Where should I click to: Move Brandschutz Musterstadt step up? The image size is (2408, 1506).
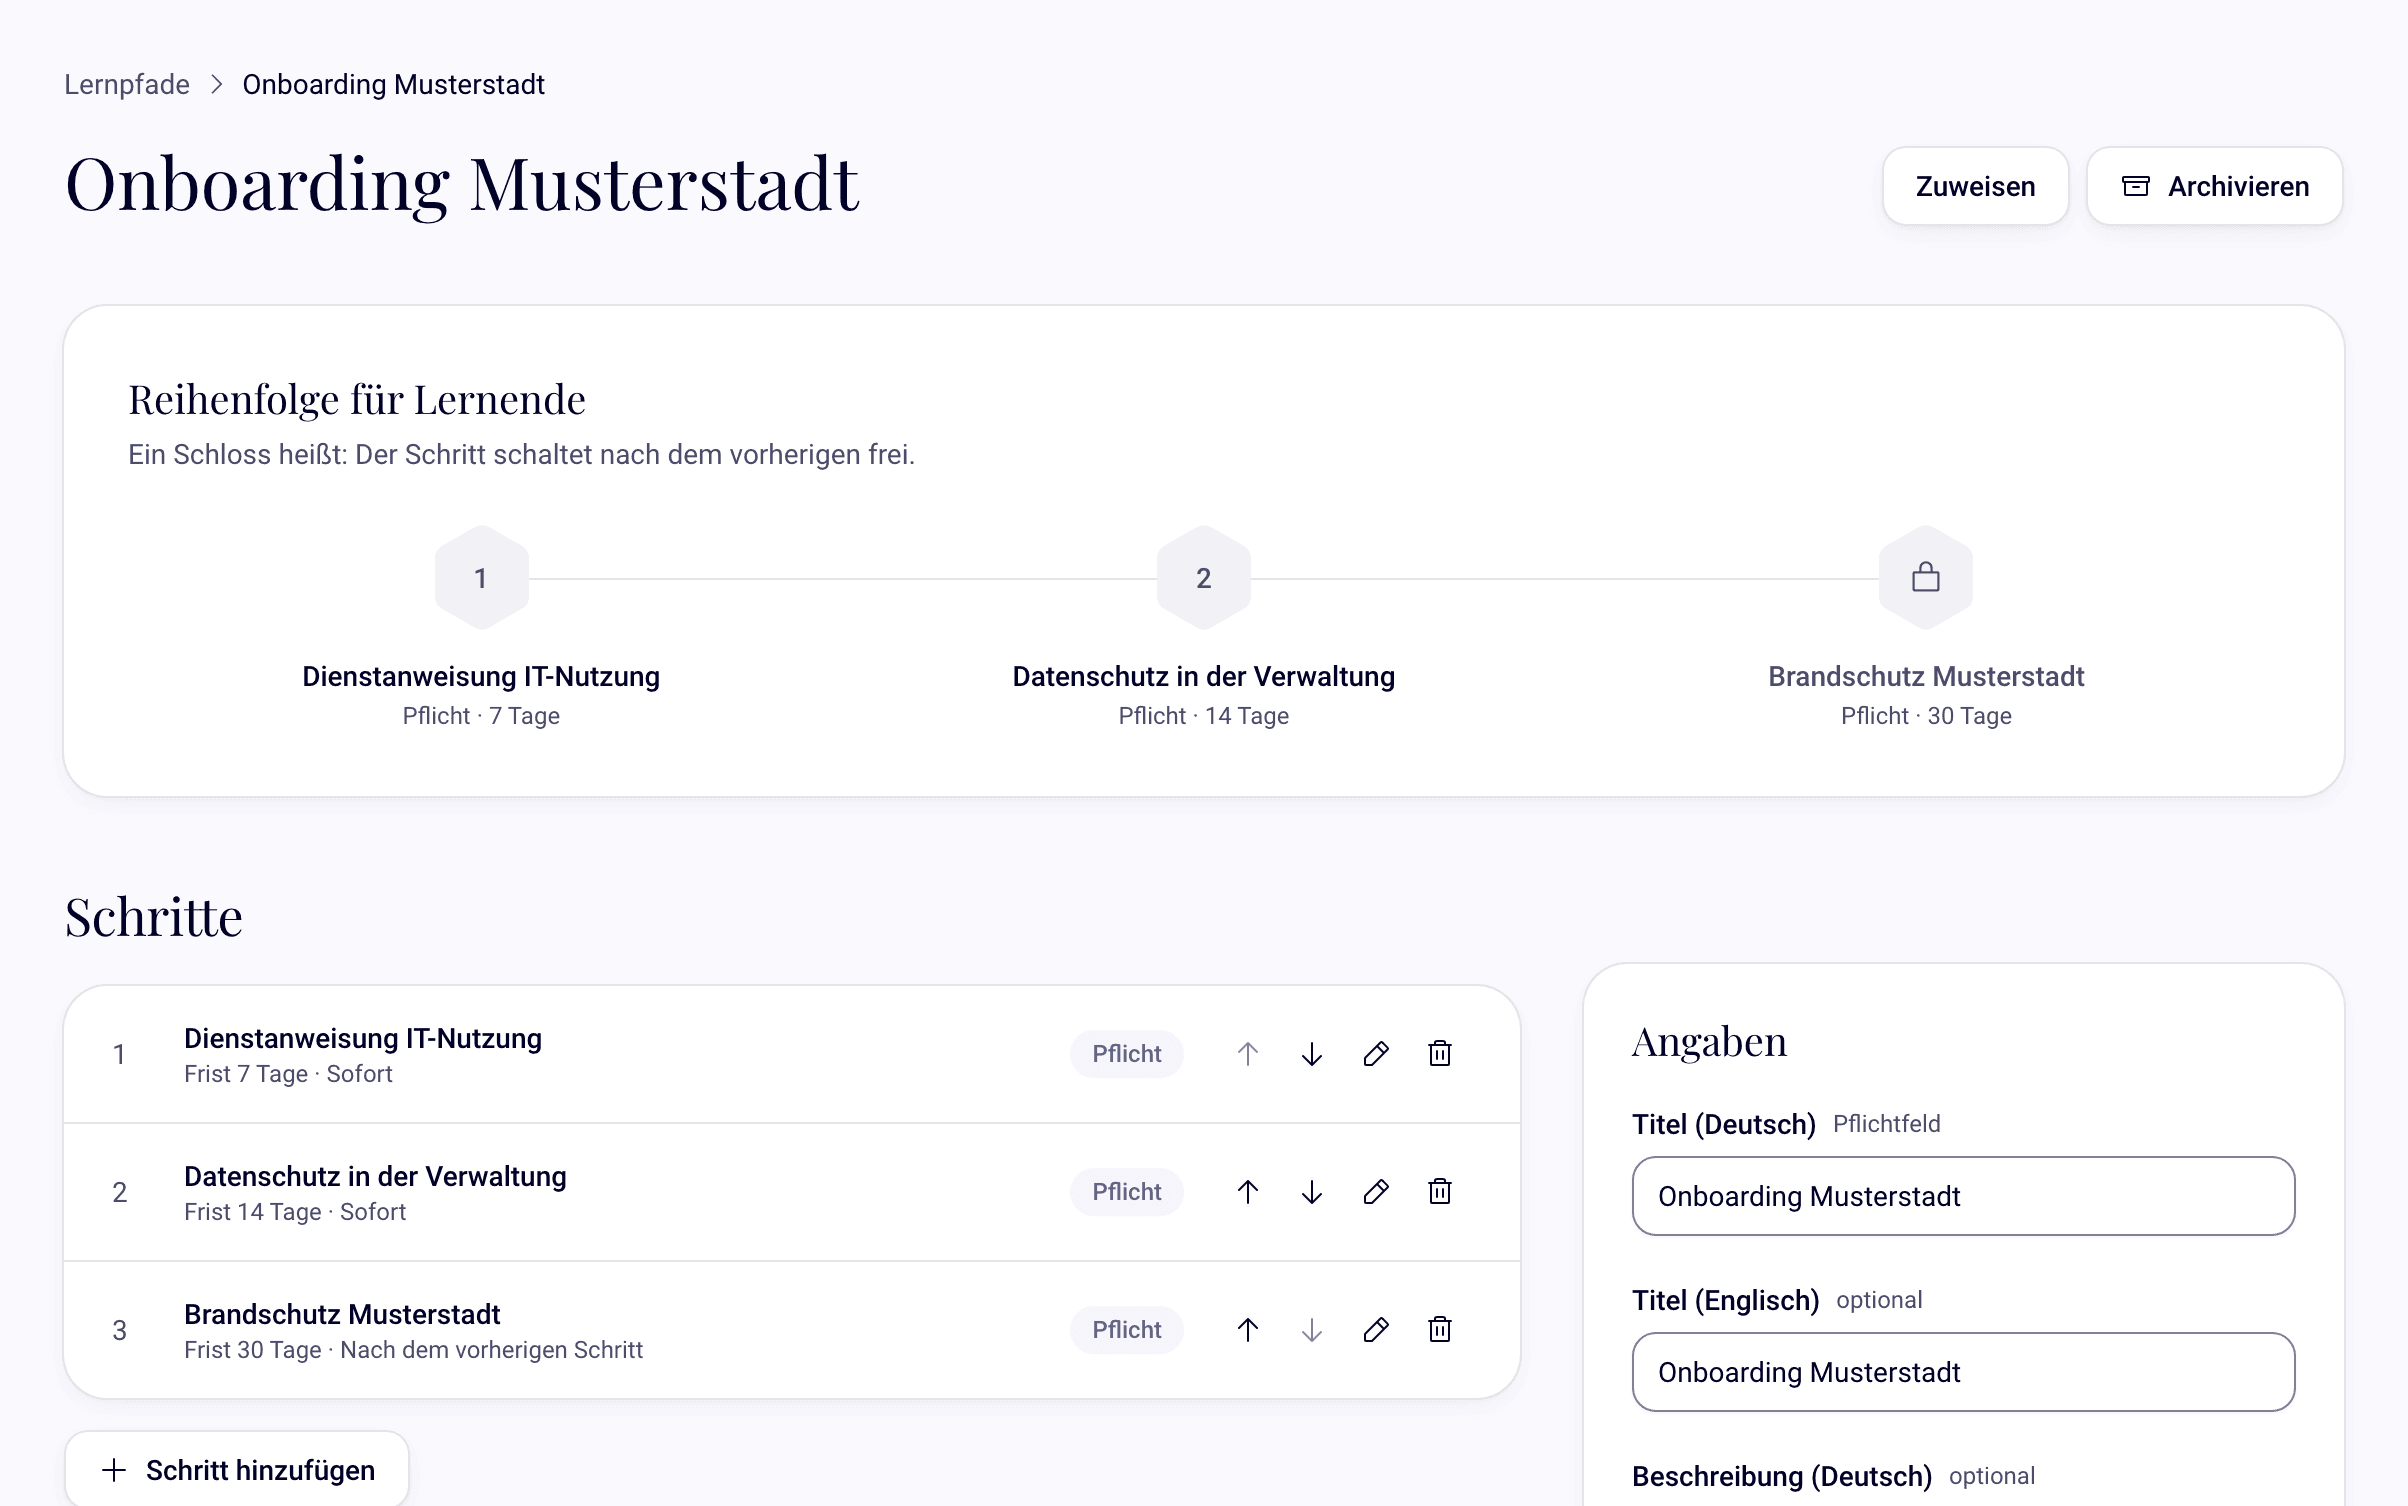coord(1247,1330)
